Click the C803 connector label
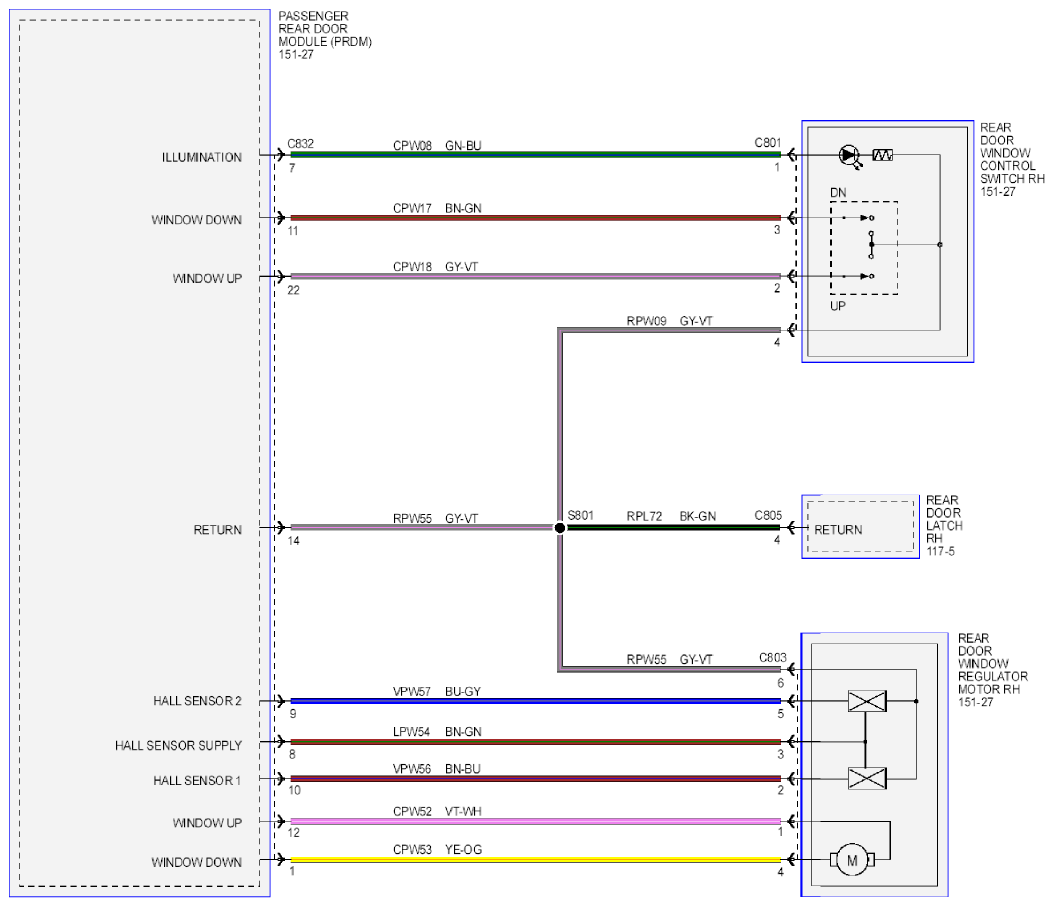1054x907 pixels. (x=772, y=658)
